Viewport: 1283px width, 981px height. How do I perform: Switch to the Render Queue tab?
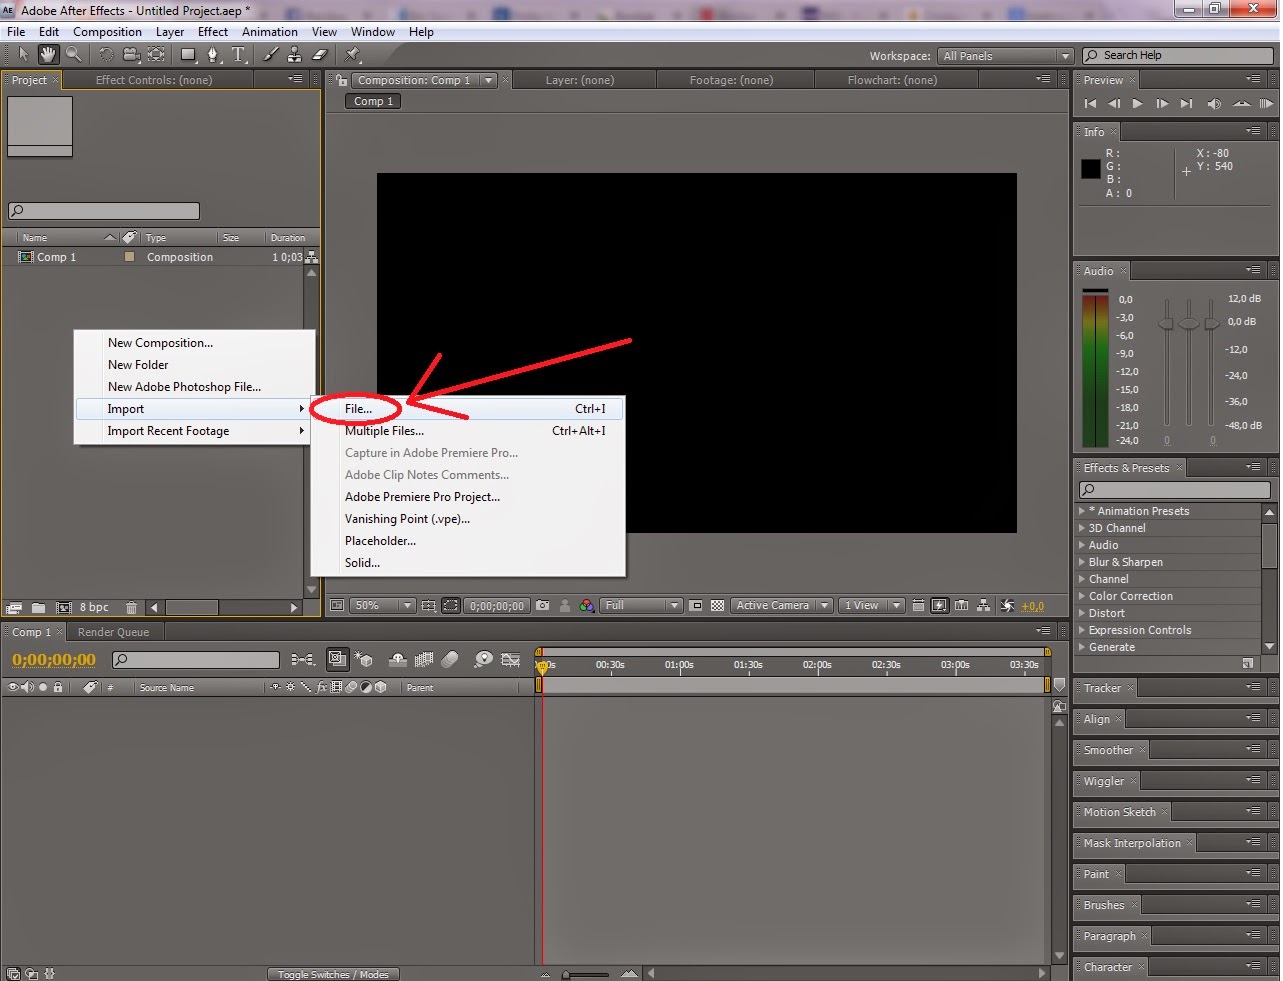pos(113,632)
